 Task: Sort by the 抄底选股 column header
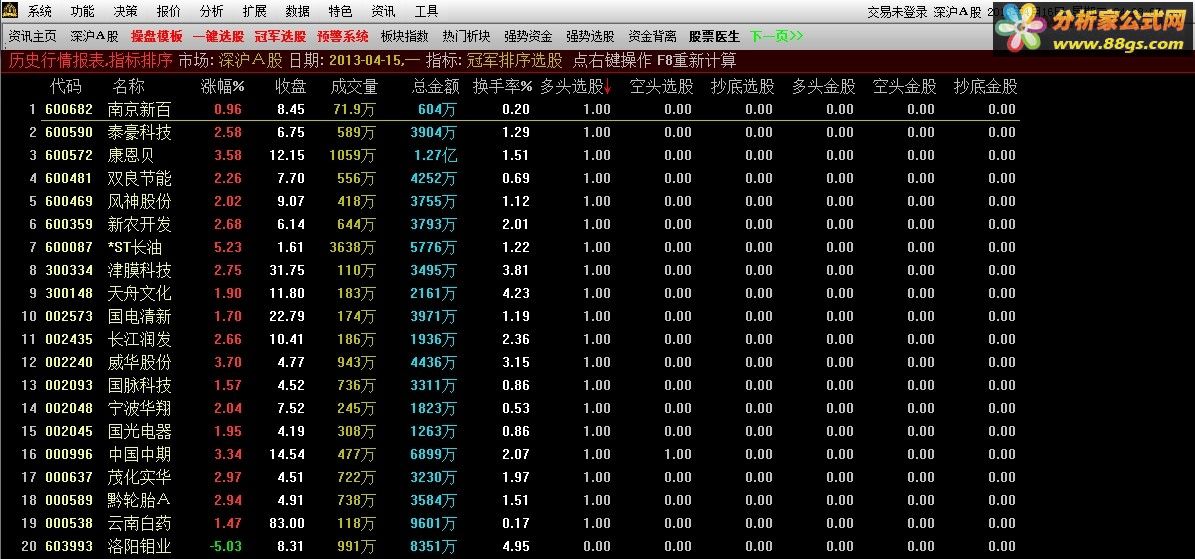point(742,87)
